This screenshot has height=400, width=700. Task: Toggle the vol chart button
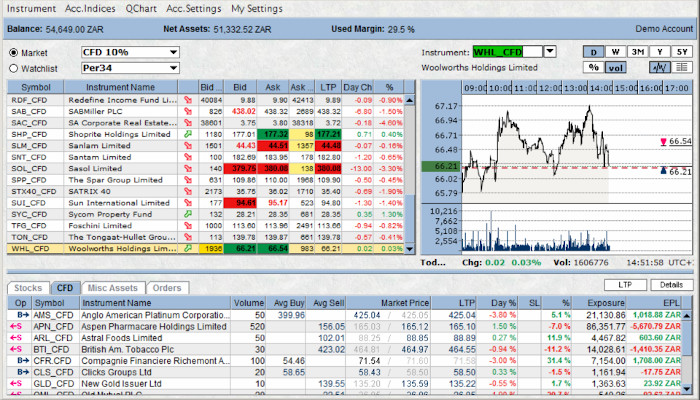point(617,68)
